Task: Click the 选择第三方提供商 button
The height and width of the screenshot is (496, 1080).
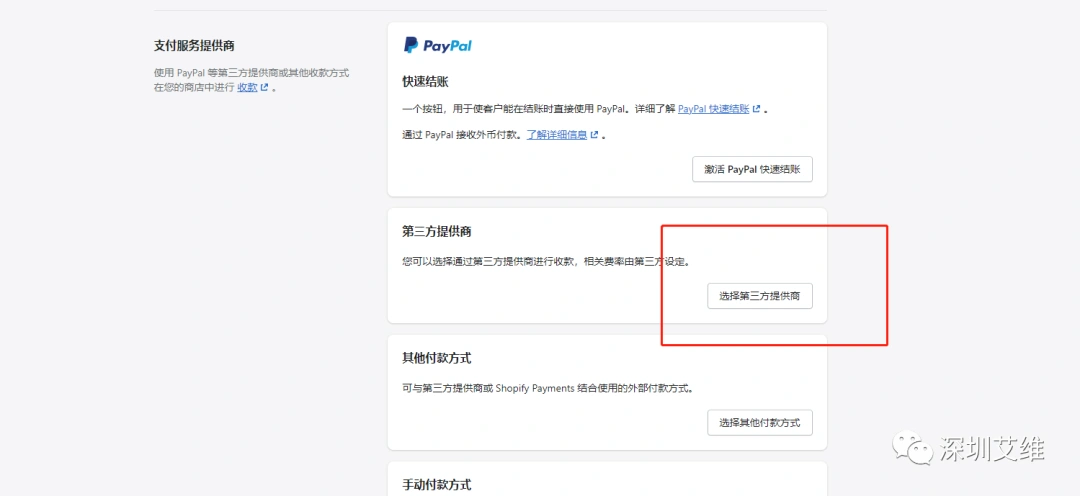Action: pos(760,296)
